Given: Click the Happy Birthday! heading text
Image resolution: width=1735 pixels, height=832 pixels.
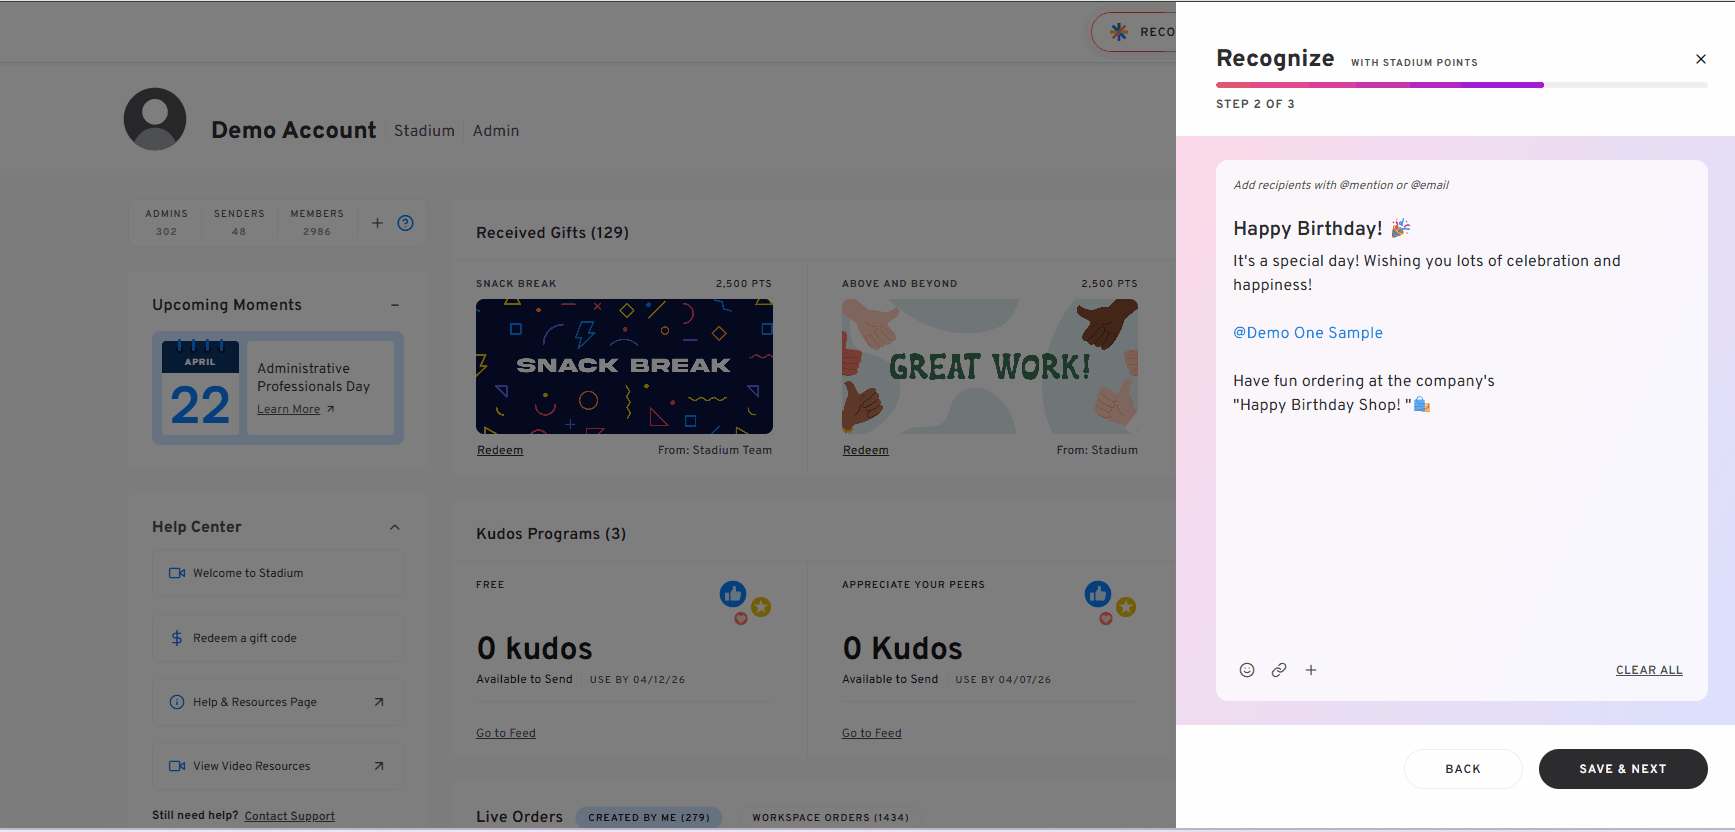Looking at the screenshot, I should (x=1308, y=228).
